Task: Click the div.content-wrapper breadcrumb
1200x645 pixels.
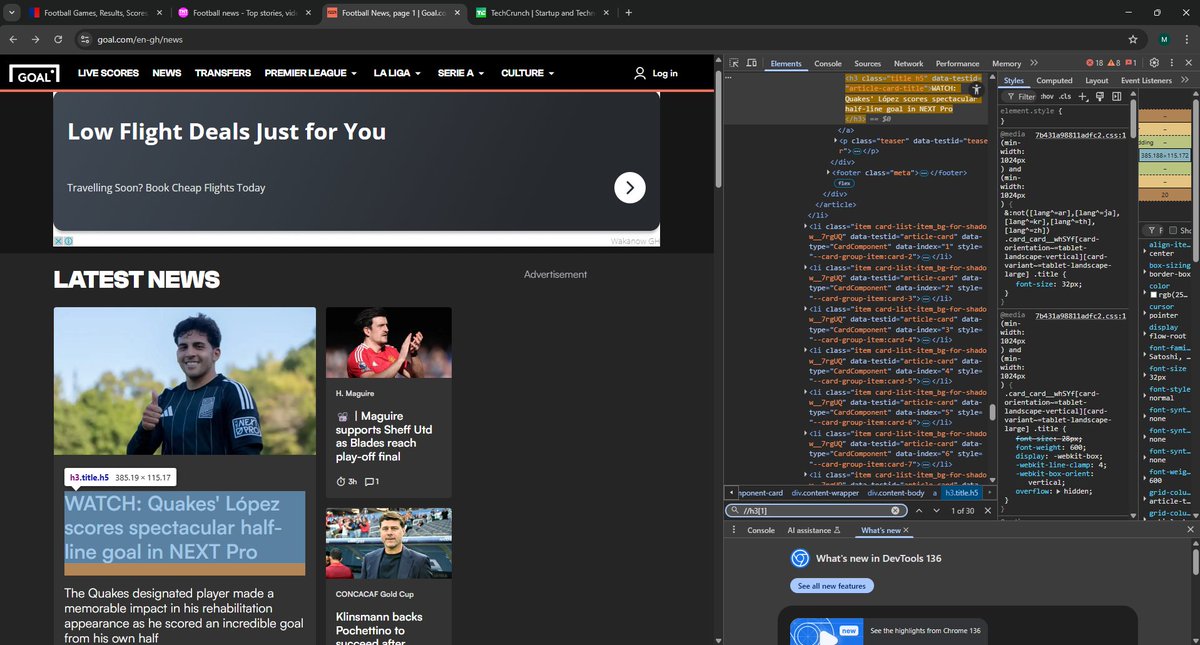Action: pyautogui.click(x=824, y=493)
